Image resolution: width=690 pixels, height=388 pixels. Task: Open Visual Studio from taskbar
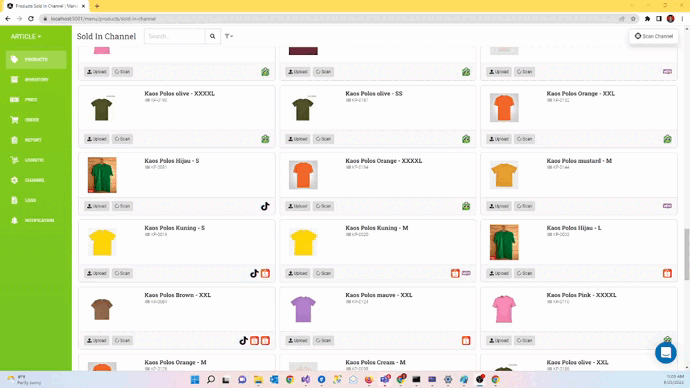coord(305,379)
